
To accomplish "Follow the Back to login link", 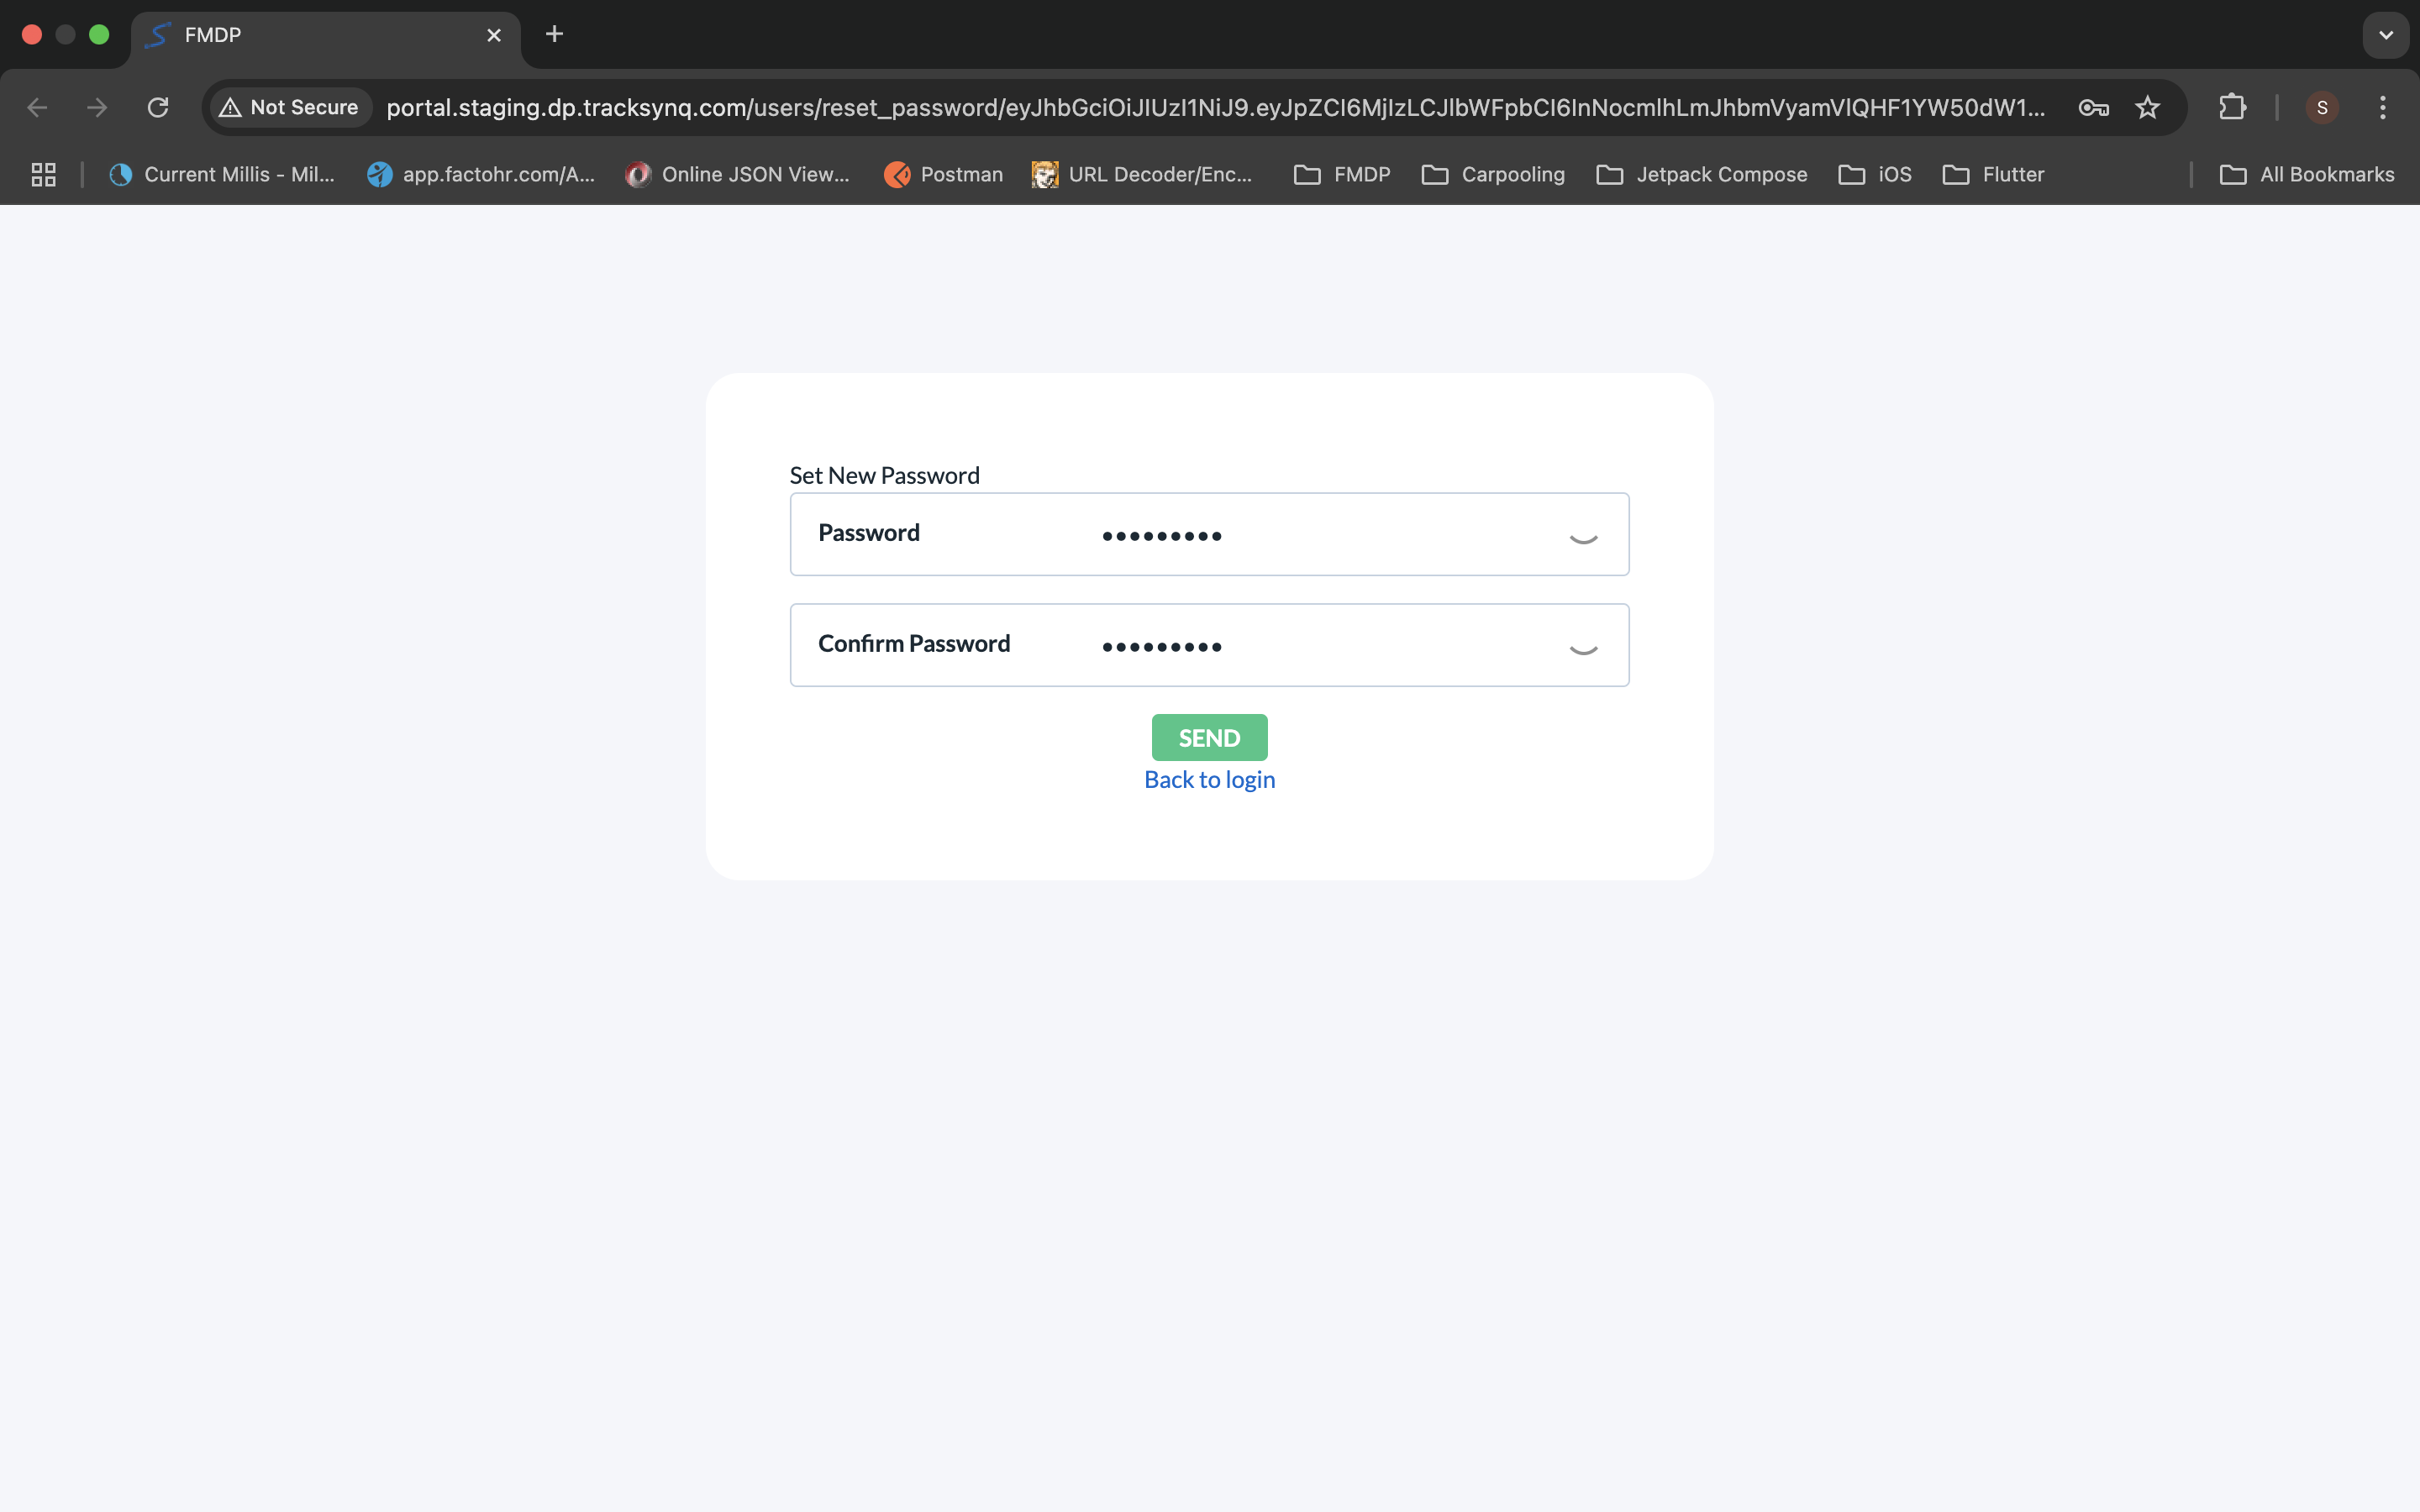I will 1209,780.
